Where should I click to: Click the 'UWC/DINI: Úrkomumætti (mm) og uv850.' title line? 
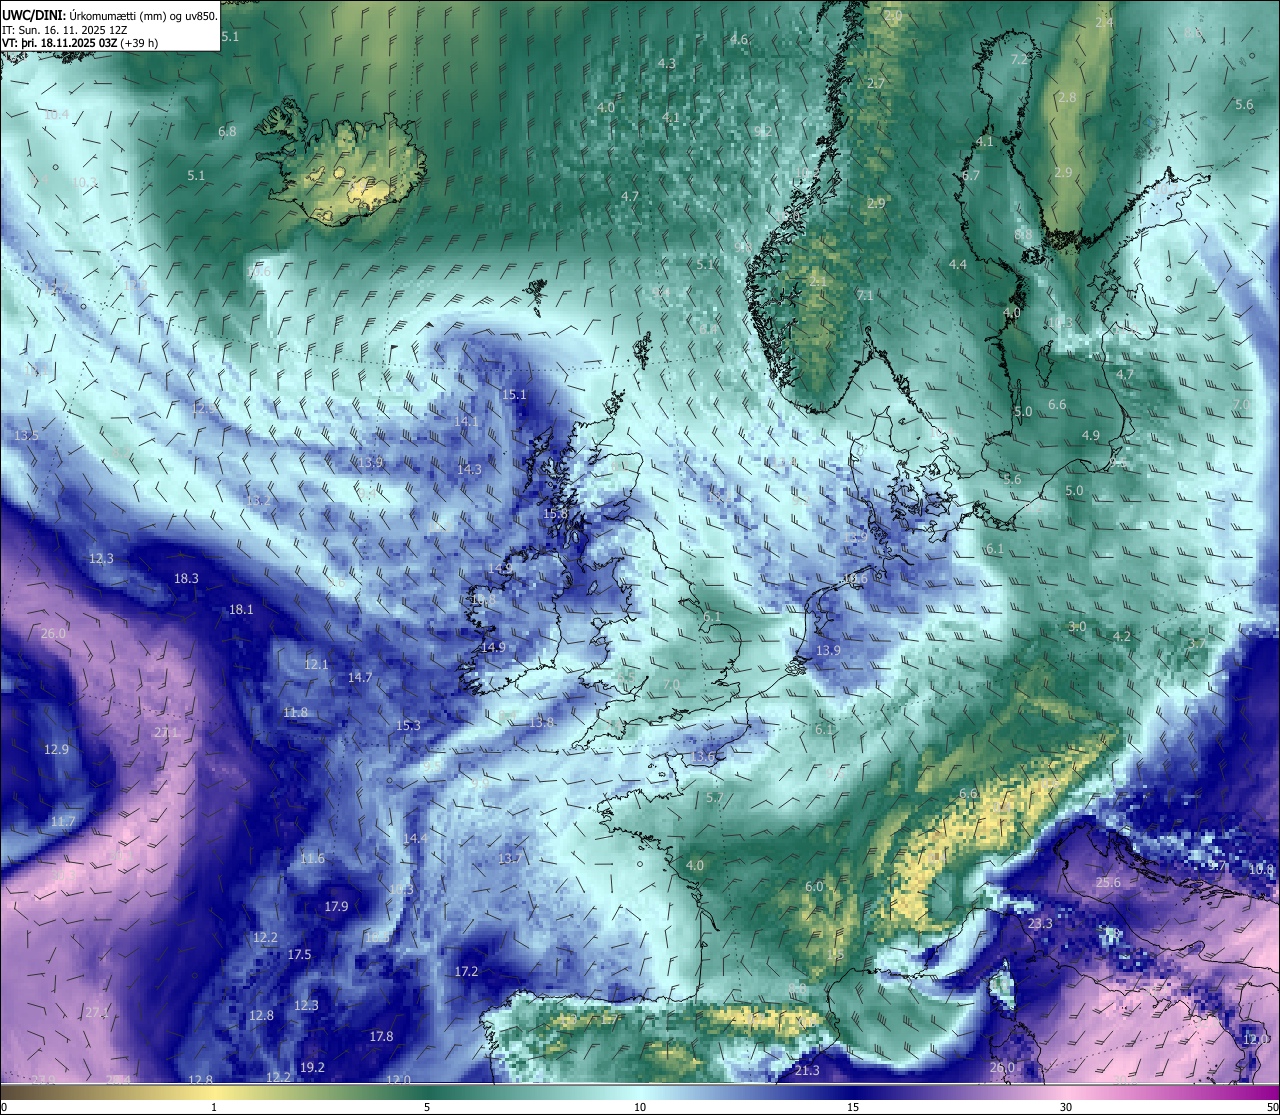tap(110, 15)
